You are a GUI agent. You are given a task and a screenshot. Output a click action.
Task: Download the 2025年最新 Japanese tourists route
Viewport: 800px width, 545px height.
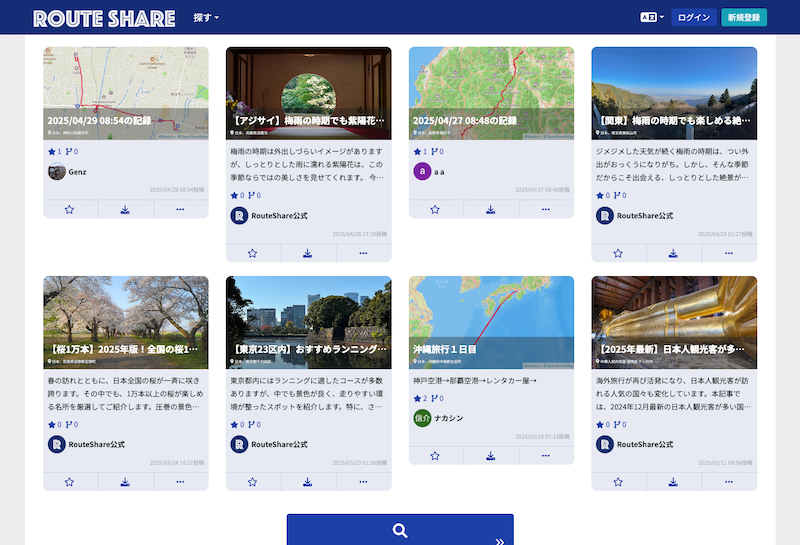coord(673,482)
